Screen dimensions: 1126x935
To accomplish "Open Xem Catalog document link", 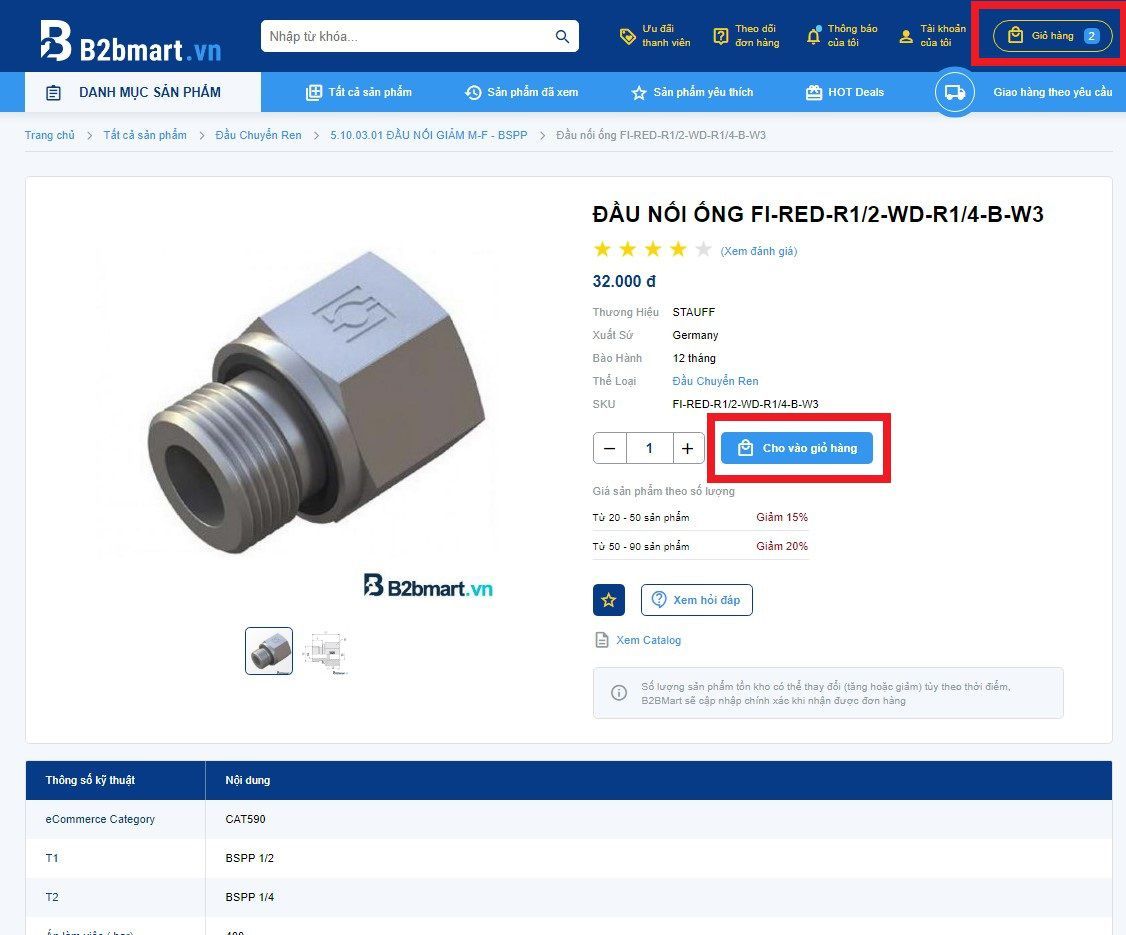I will (638, 640).
